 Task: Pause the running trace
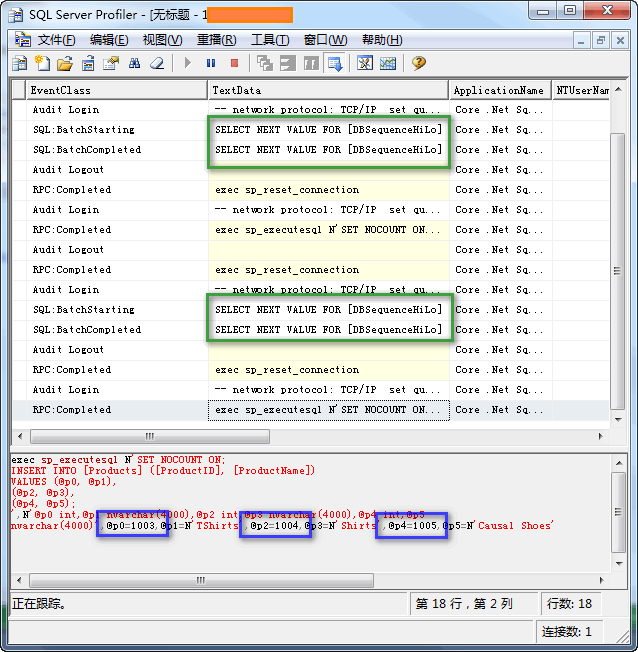pyautogui.click(x=211, y=63)
